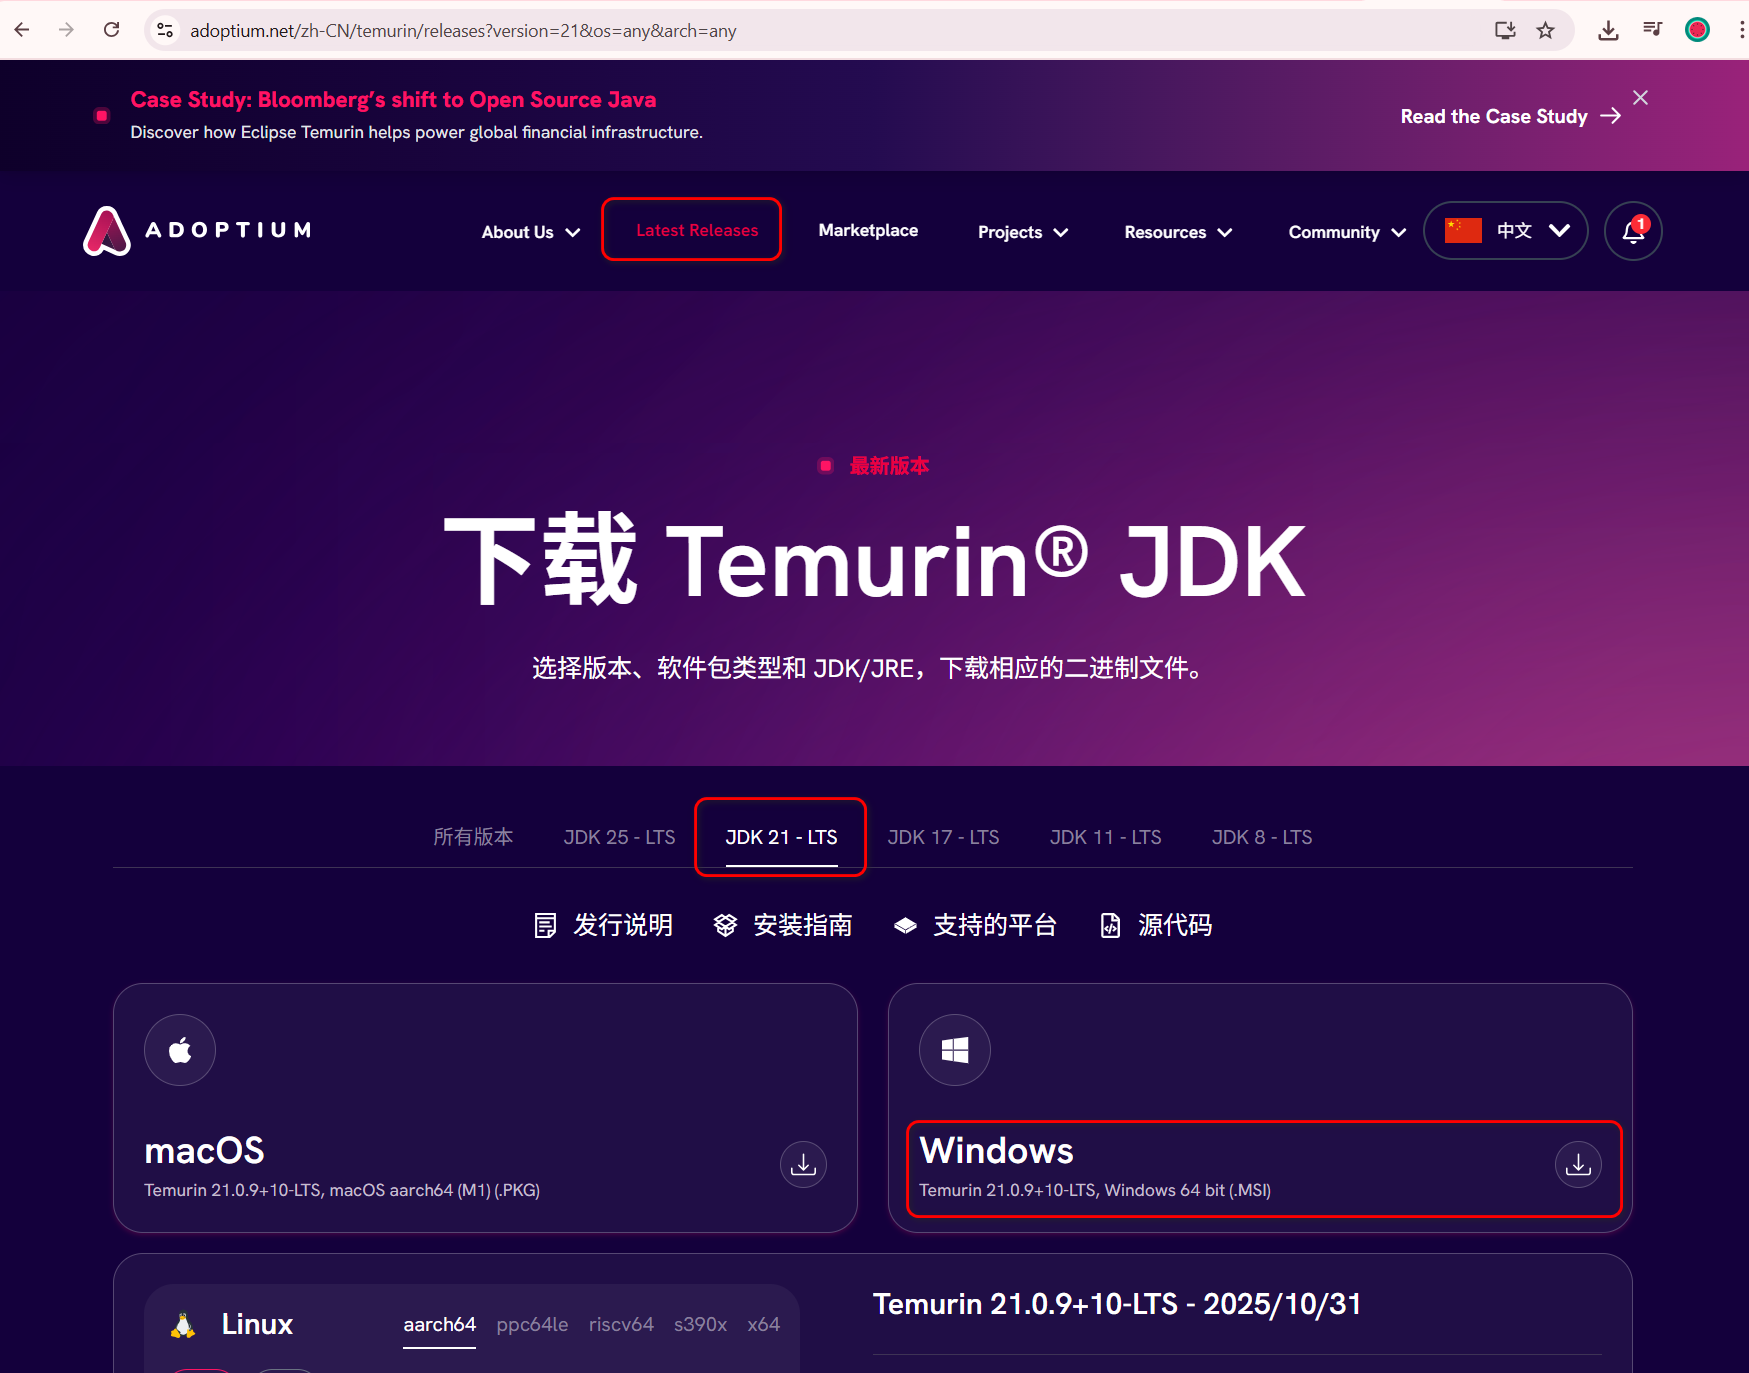The image size is (1749, 1373).
Task: Select the JDK 8 - LTS tab
Action: 1262,837
